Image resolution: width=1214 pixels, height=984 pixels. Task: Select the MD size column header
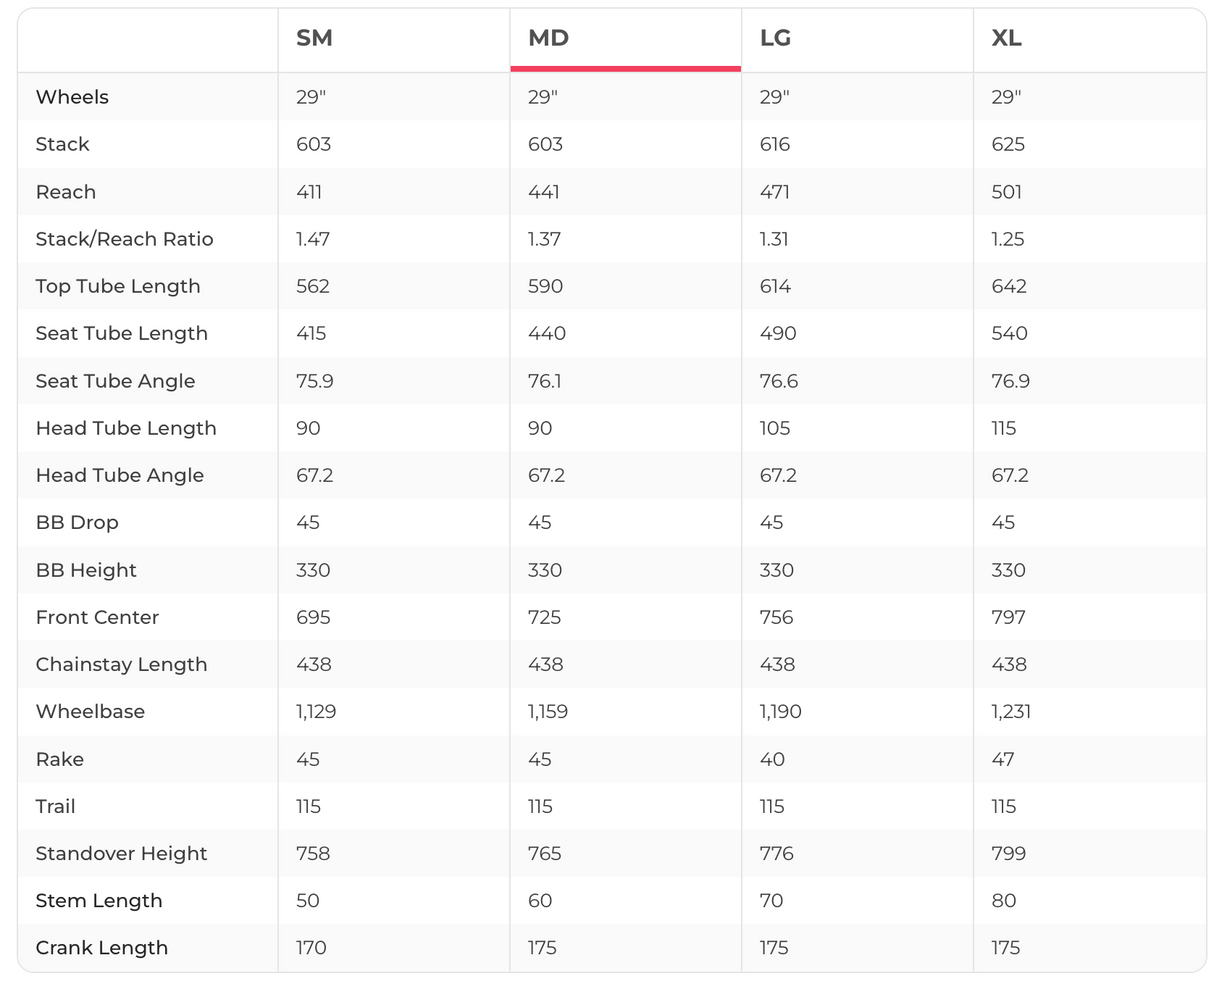[548, 39]
